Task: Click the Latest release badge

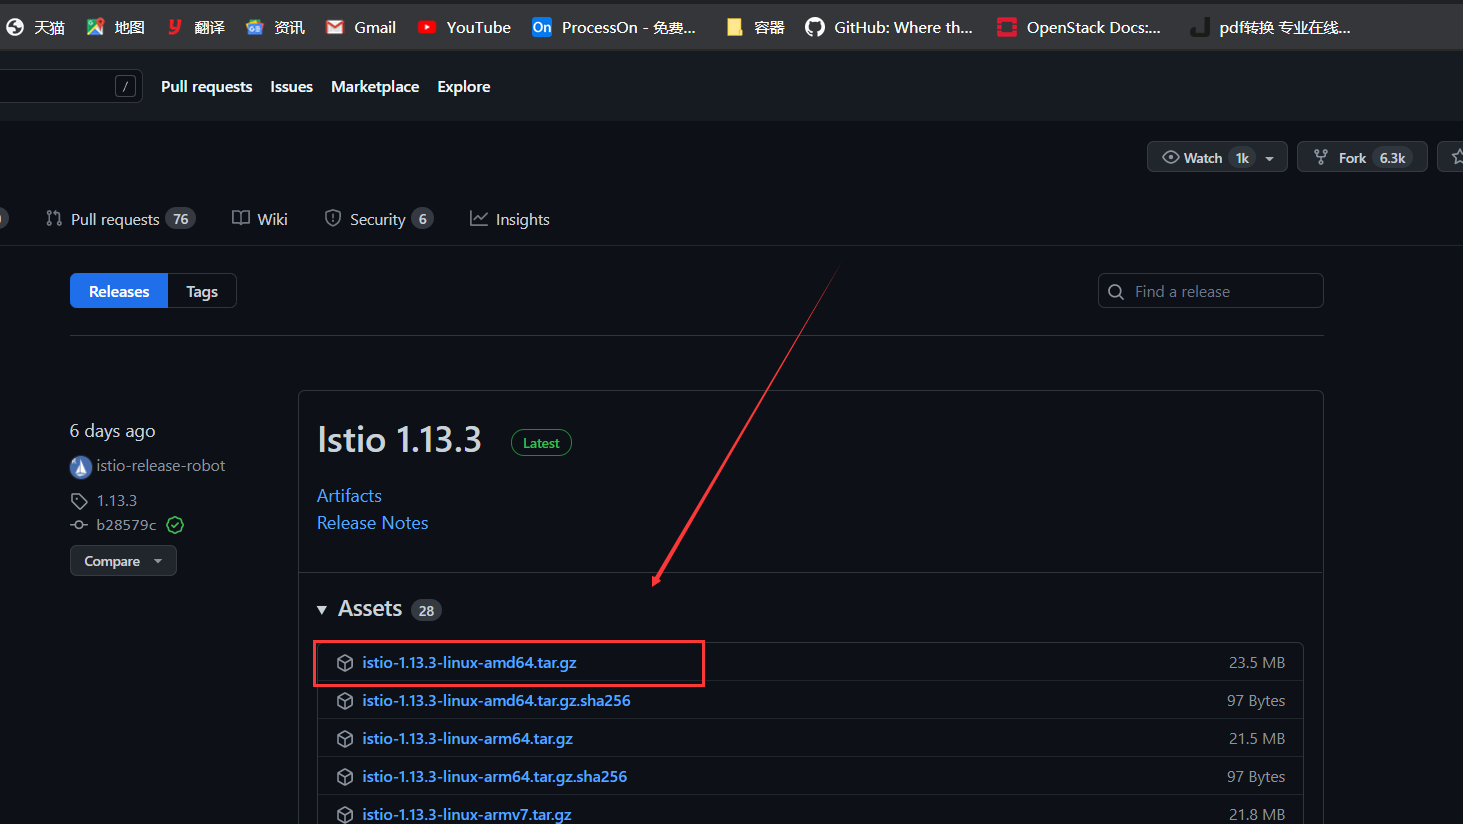Action: 541,443
